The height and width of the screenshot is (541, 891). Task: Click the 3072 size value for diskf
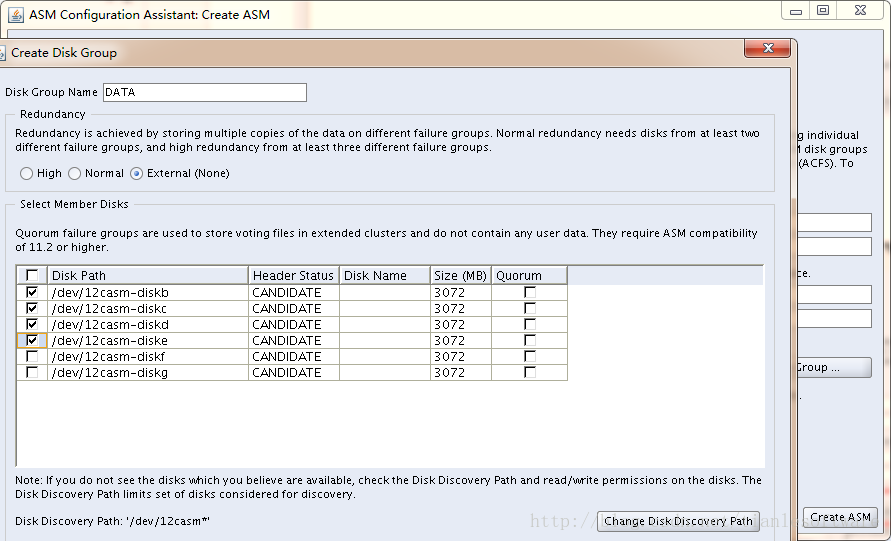(449, 356)
